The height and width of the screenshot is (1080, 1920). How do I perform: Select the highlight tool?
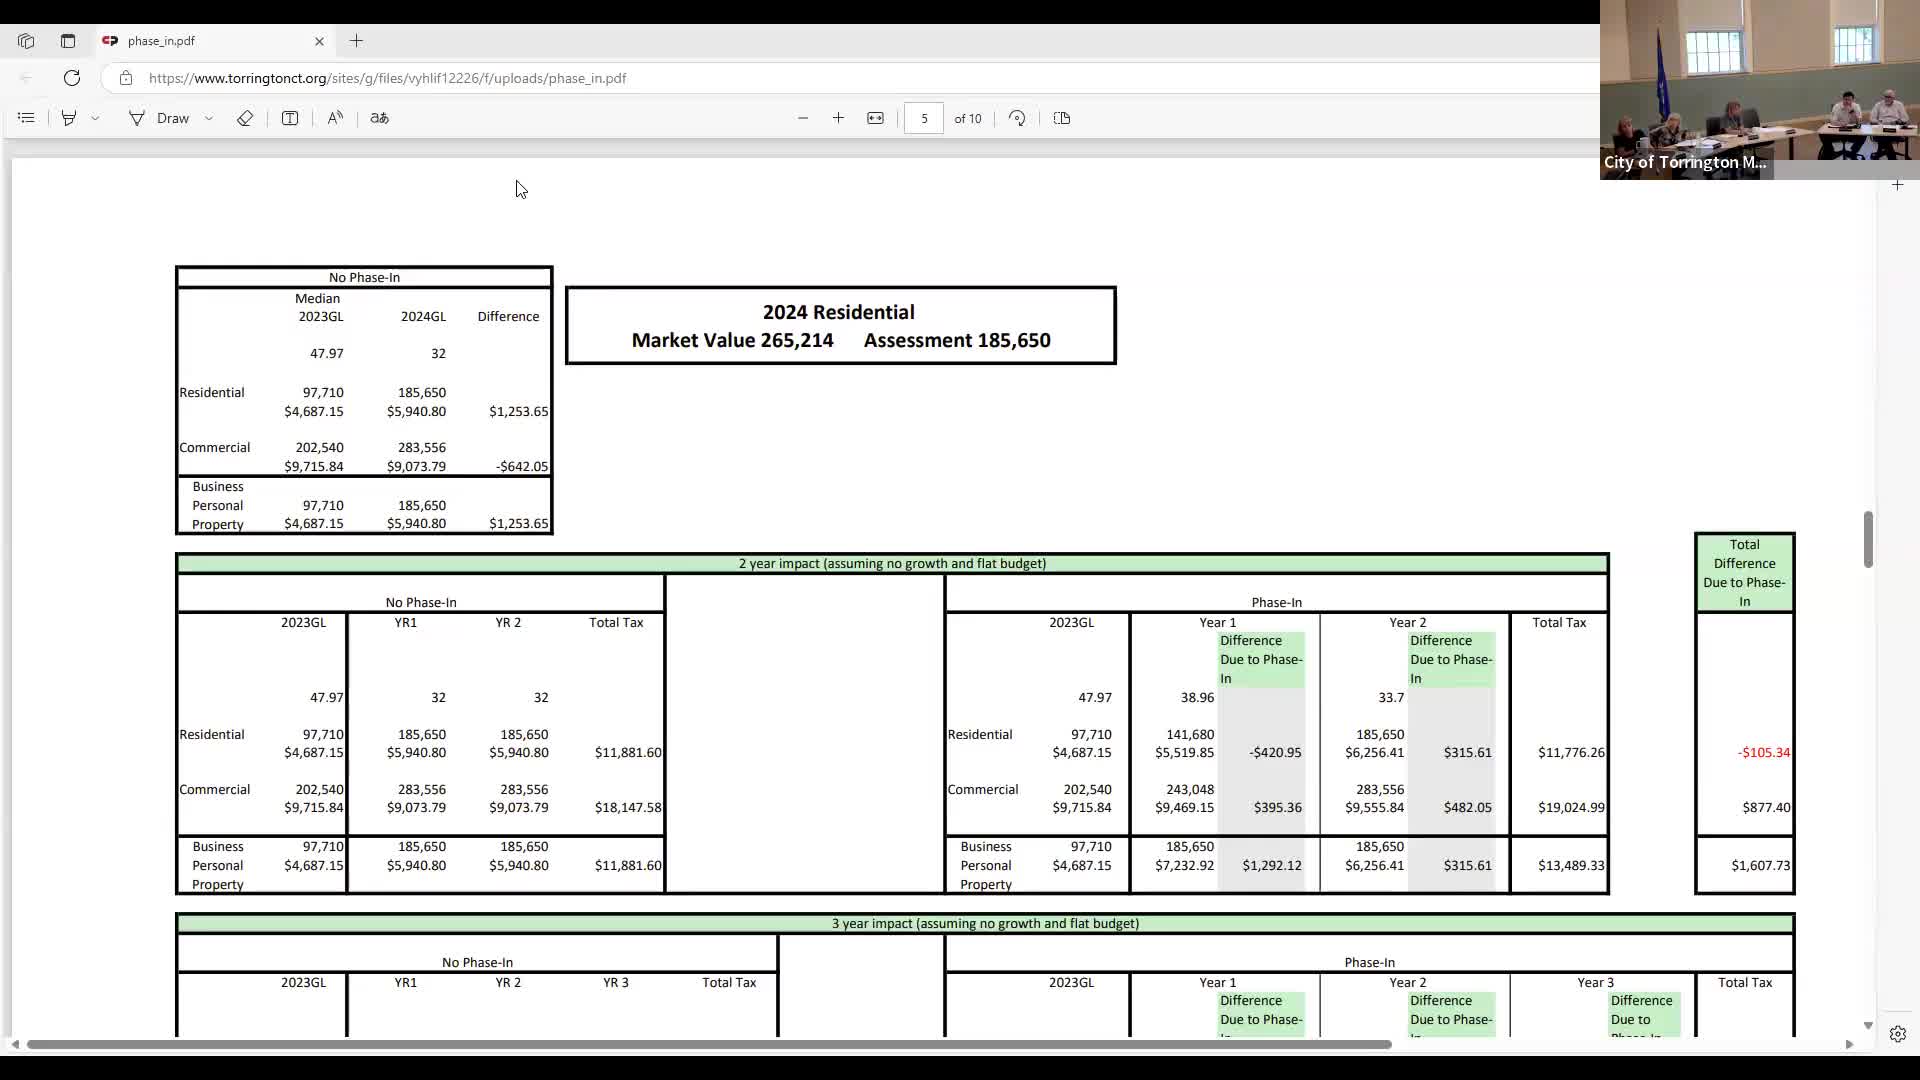click(69, 118)
